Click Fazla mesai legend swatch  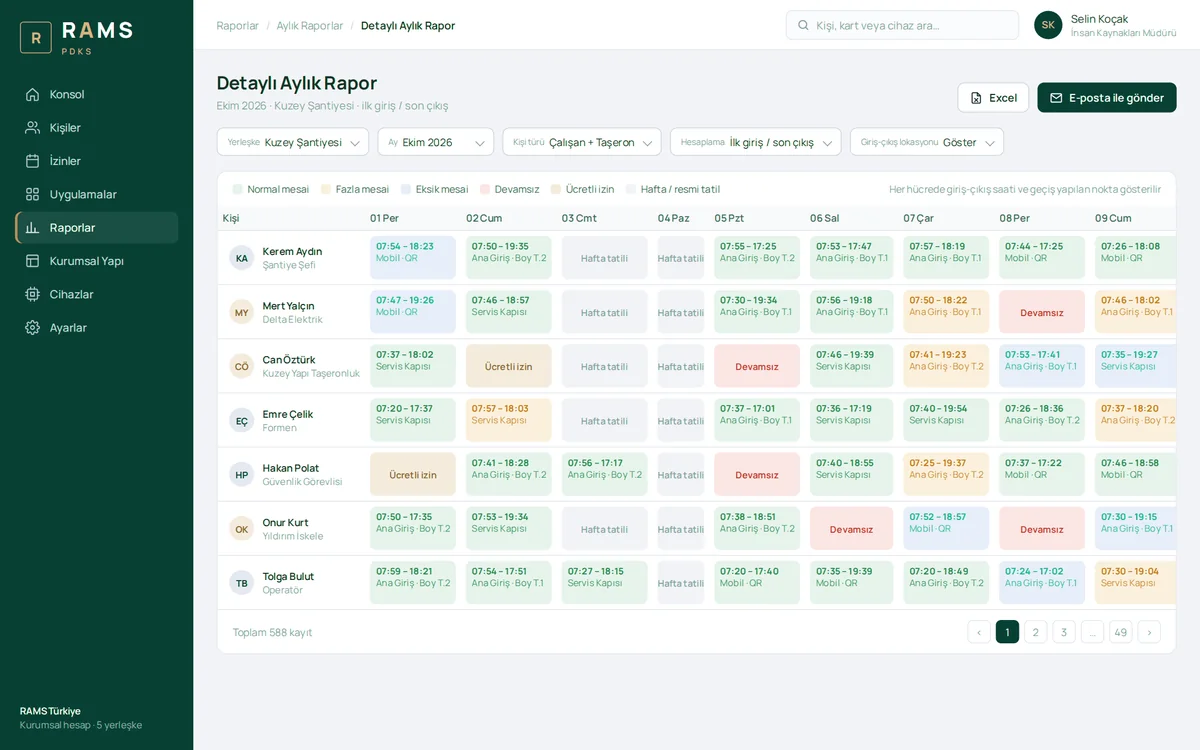(x=326, y=189)
